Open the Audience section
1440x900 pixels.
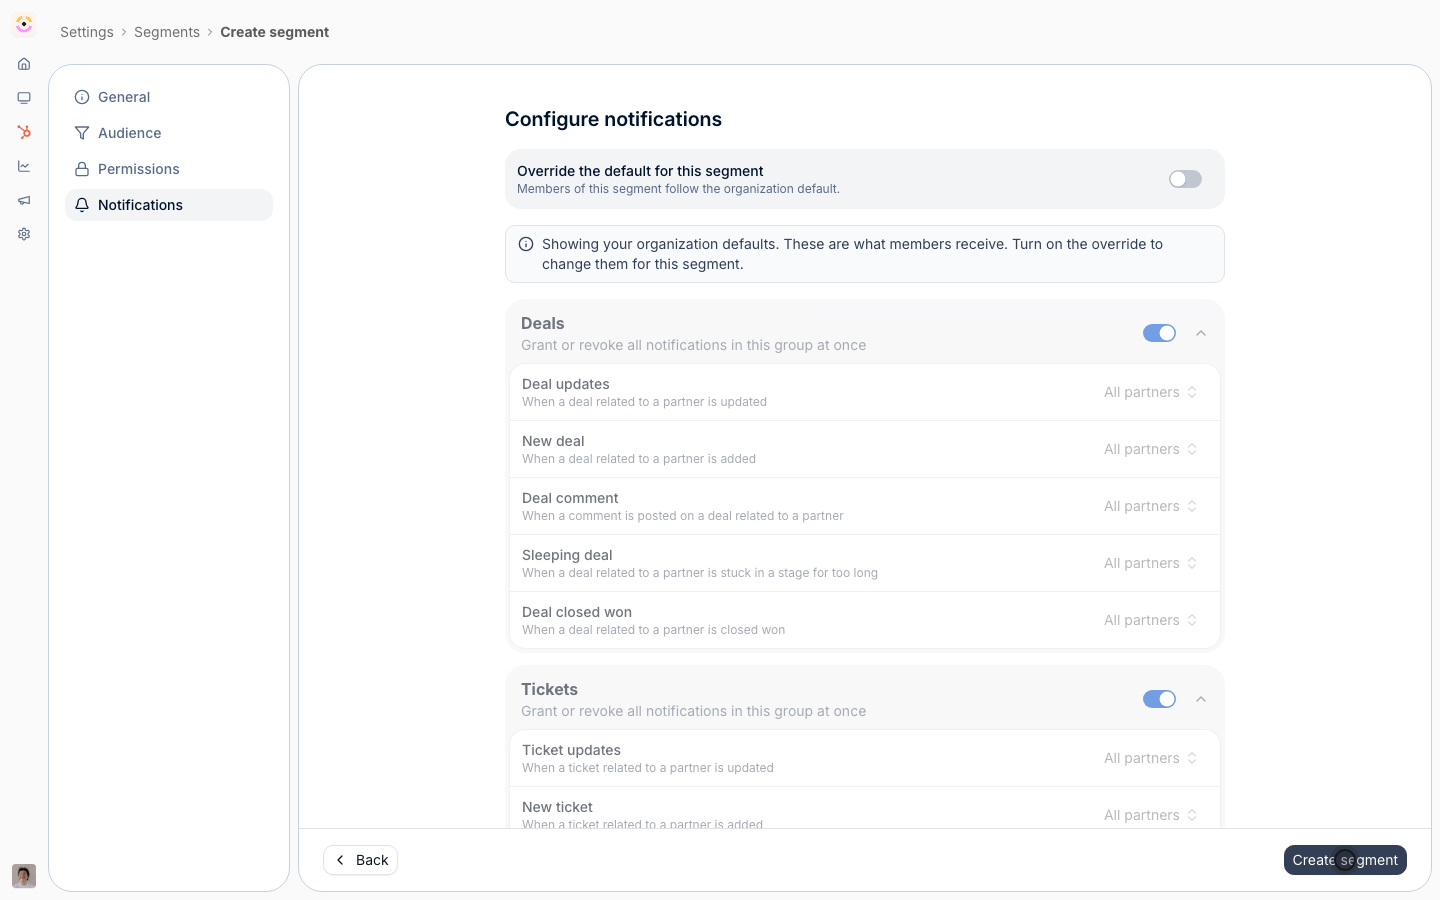[169, 133]
